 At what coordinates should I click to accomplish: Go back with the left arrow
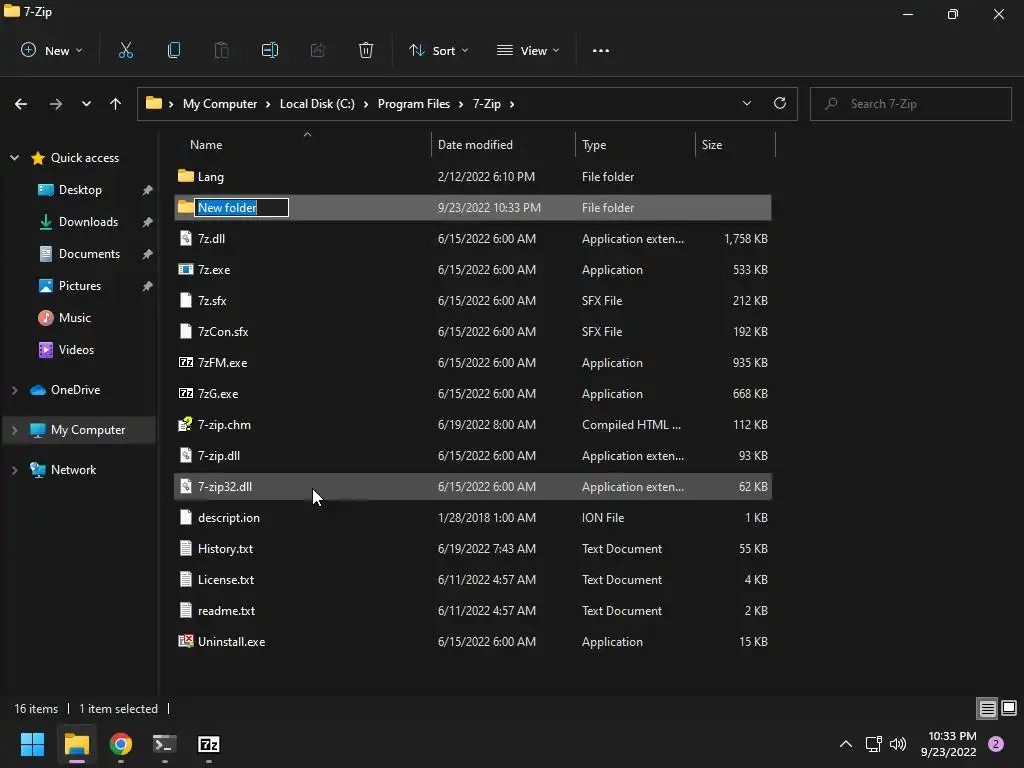coord(21,104)
